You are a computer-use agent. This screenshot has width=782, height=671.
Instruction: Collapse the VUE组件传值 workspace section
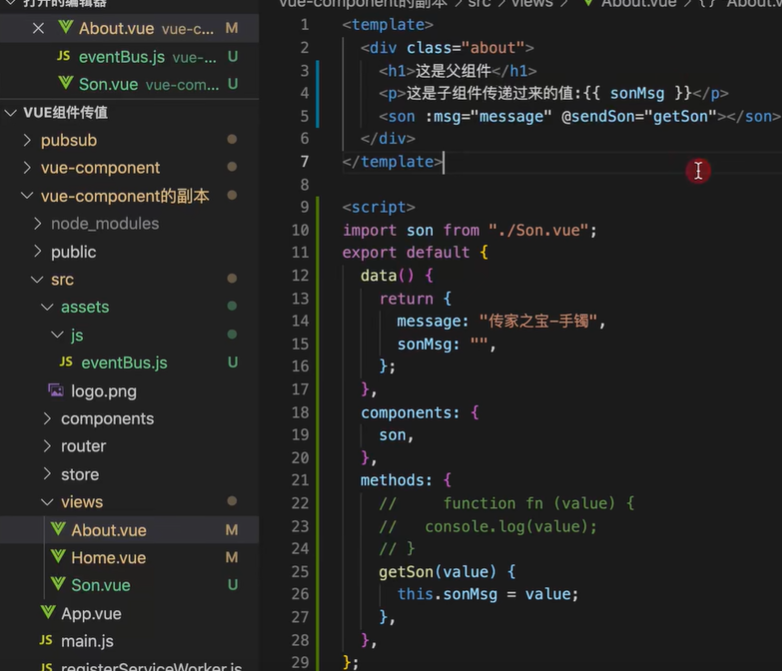click(x=10, y=113)
